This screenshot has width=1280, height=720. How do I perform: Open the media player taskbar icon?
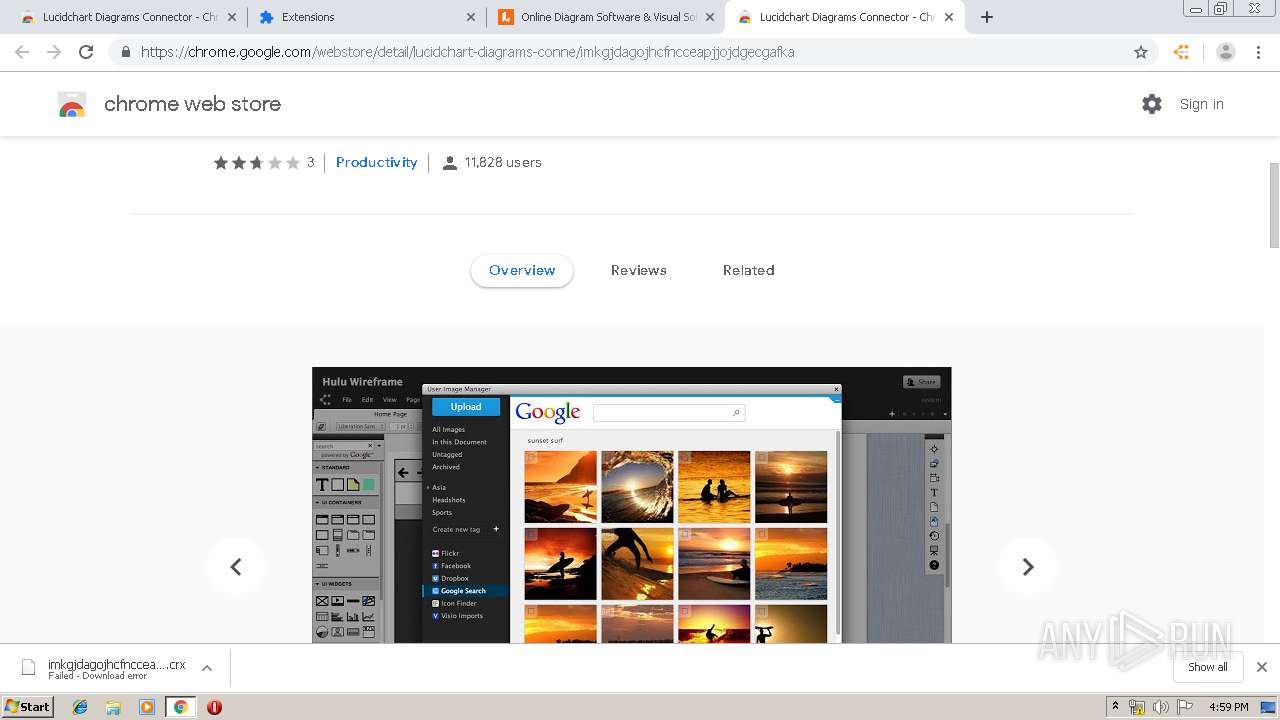point(147,707)
